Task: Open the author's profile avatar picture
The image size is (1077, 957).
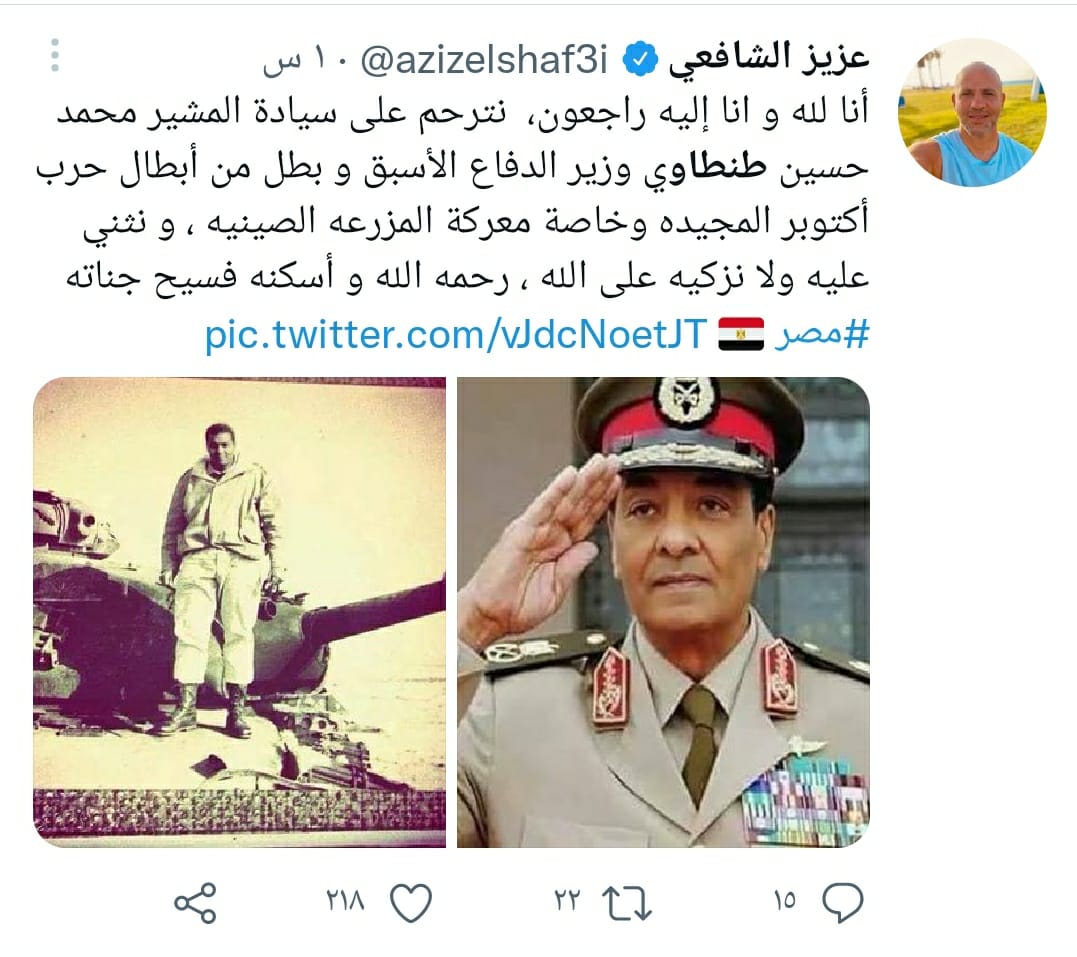Action: coord(973,112)
